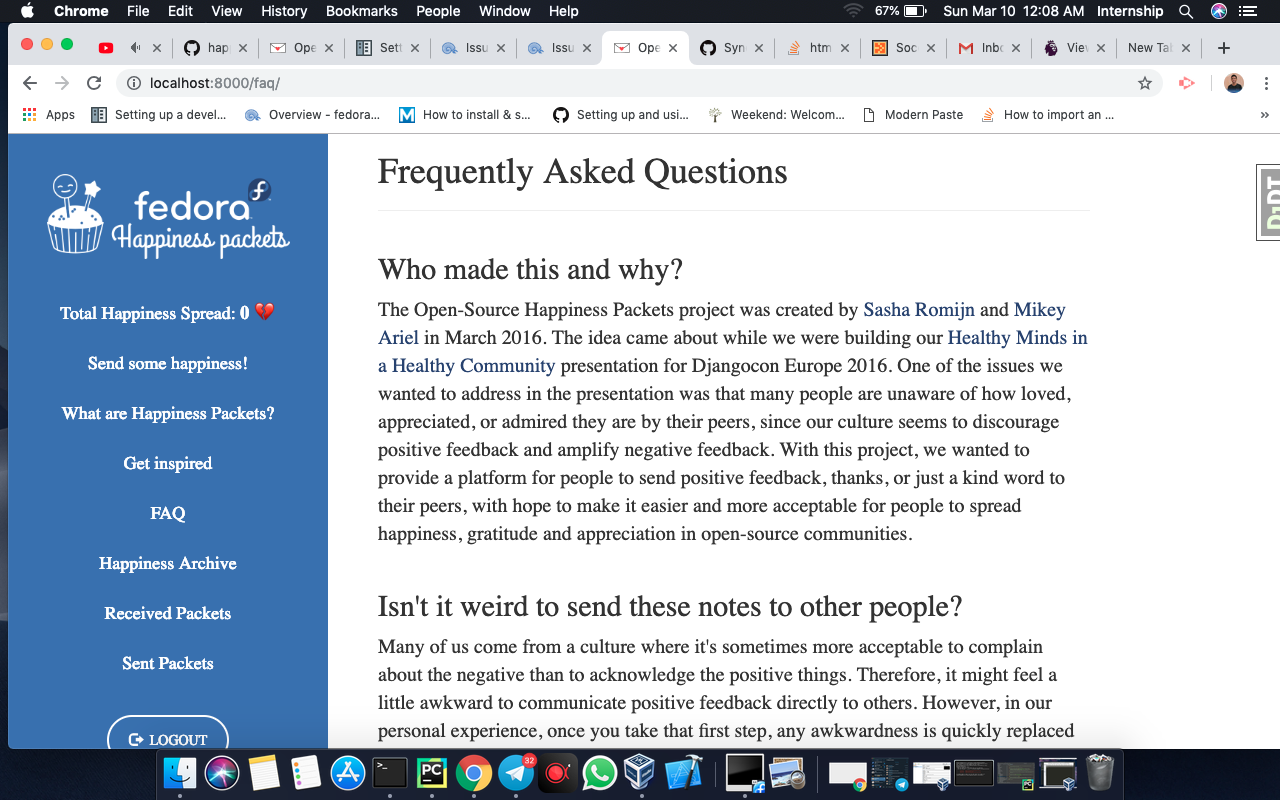Open Finder from the dock
Viewport: 1280px width, 800px height.
(x=180, y=772)
